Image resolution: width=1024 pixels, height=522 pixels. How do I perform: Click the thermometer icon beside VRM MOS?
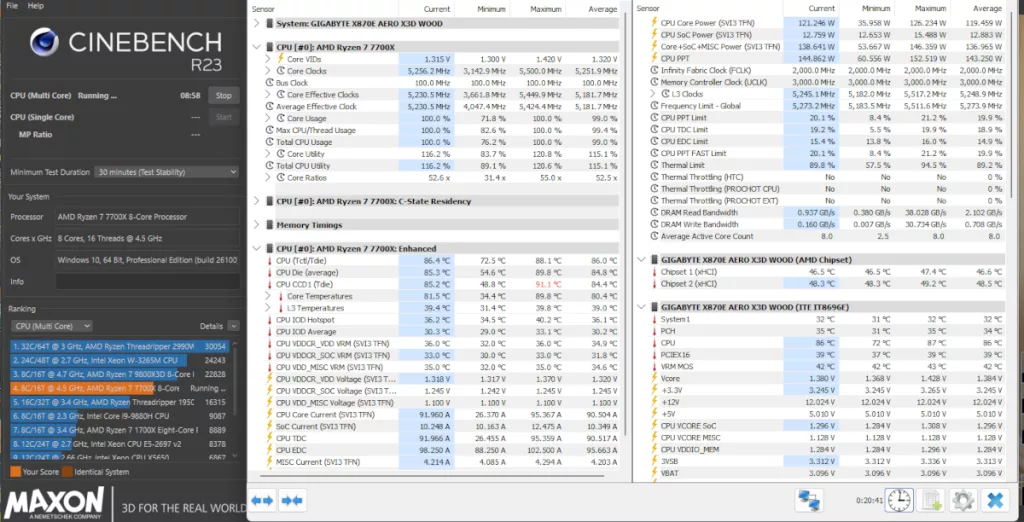[x=655, y=367]
